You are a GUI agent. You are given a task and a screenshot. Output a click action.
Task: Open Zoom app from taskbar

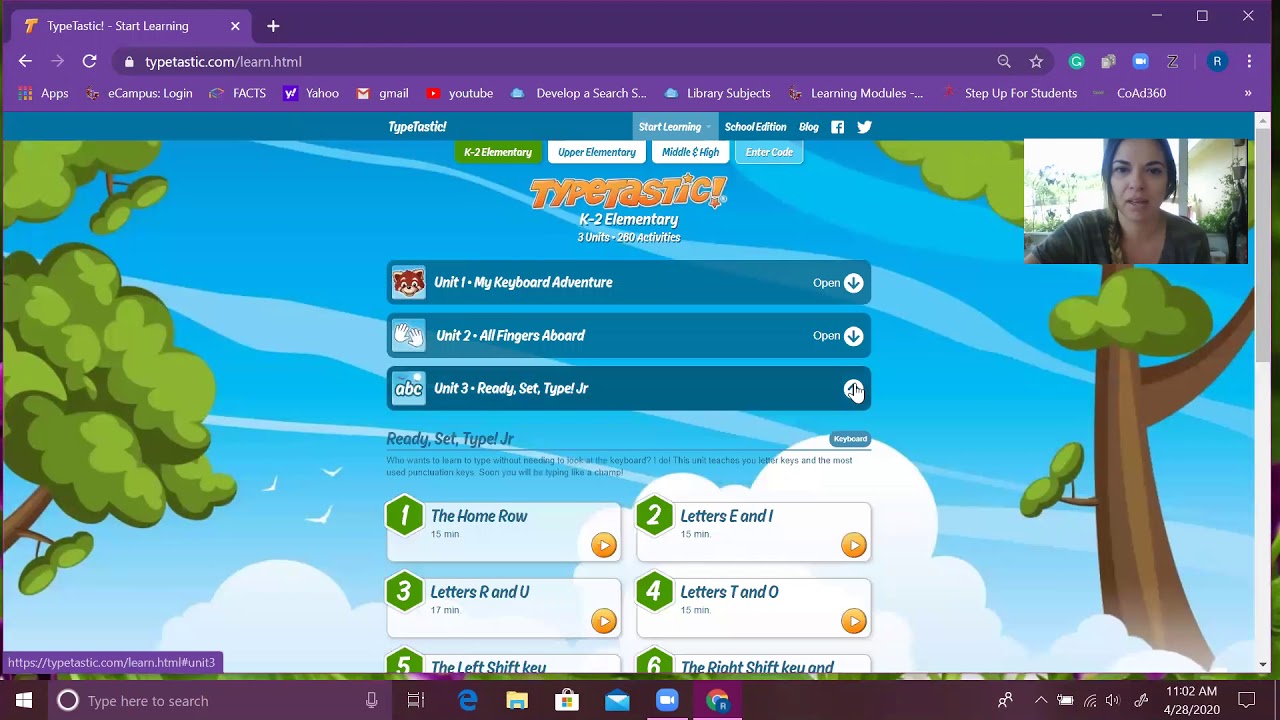coord(667,700)
